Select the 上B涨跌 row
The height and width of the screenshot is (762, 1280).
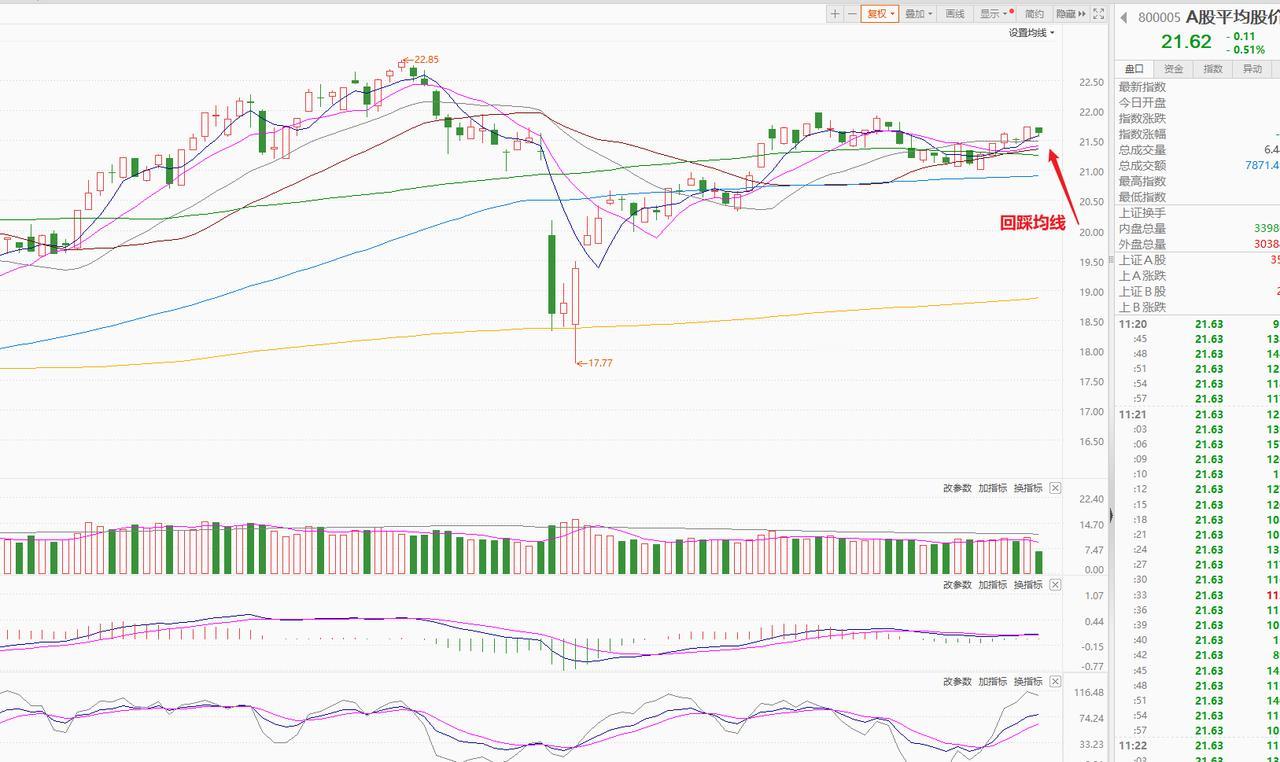tap(1197, 307)
